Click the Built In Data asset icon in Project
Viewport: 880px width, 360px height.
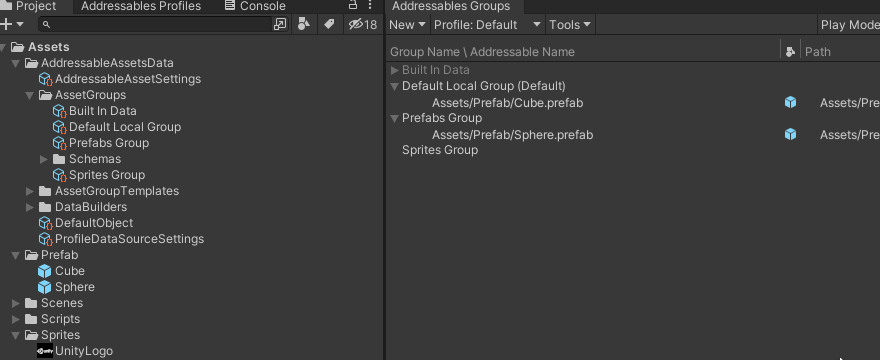(59, 111)
